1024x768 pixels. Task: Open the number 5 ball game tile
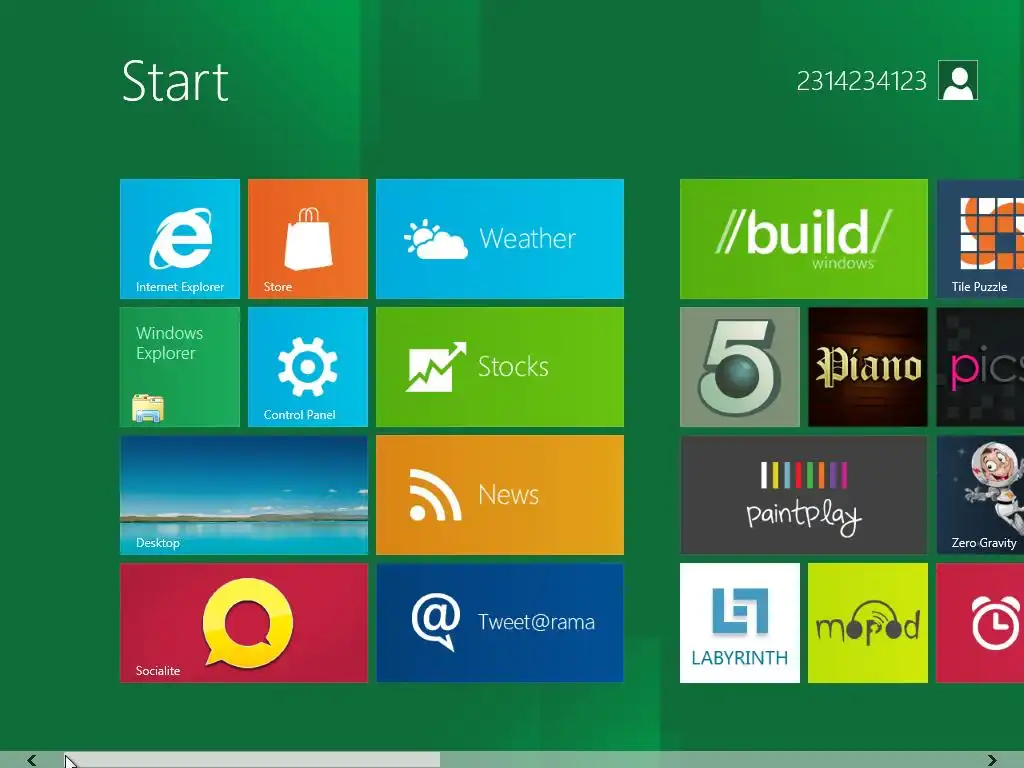(739, 366)
